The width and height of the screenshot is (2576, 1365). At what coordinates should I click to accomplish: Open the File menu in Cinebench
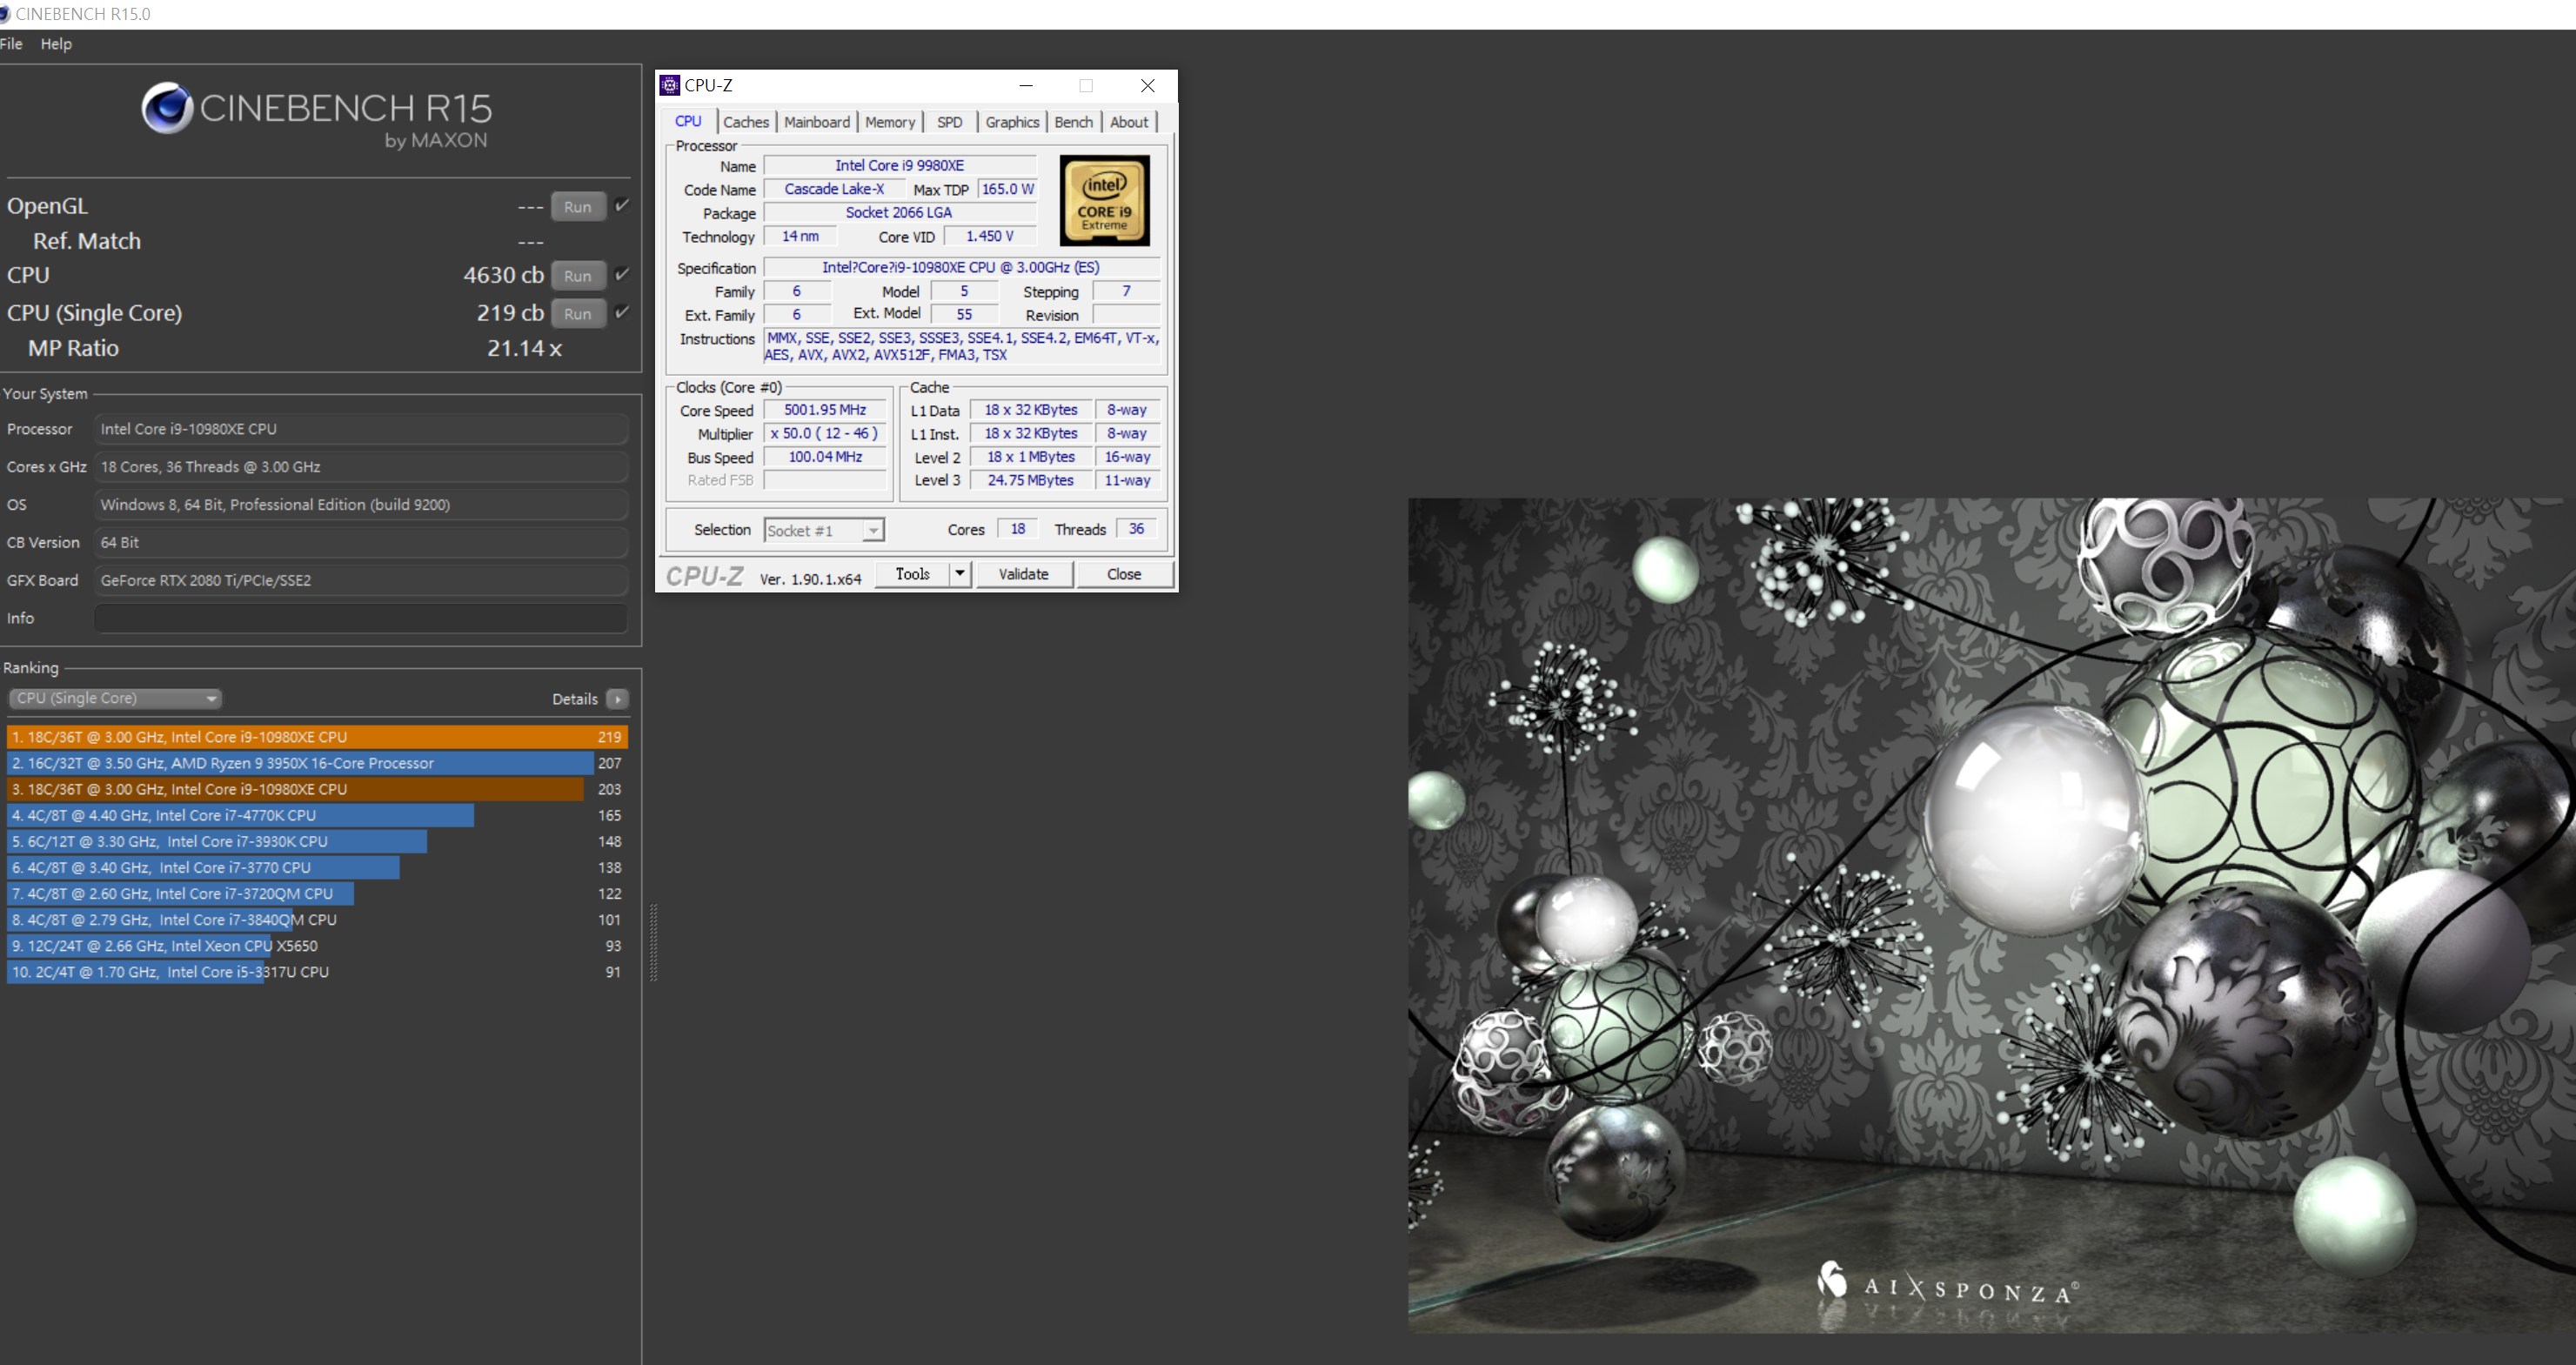pos(11,44)
